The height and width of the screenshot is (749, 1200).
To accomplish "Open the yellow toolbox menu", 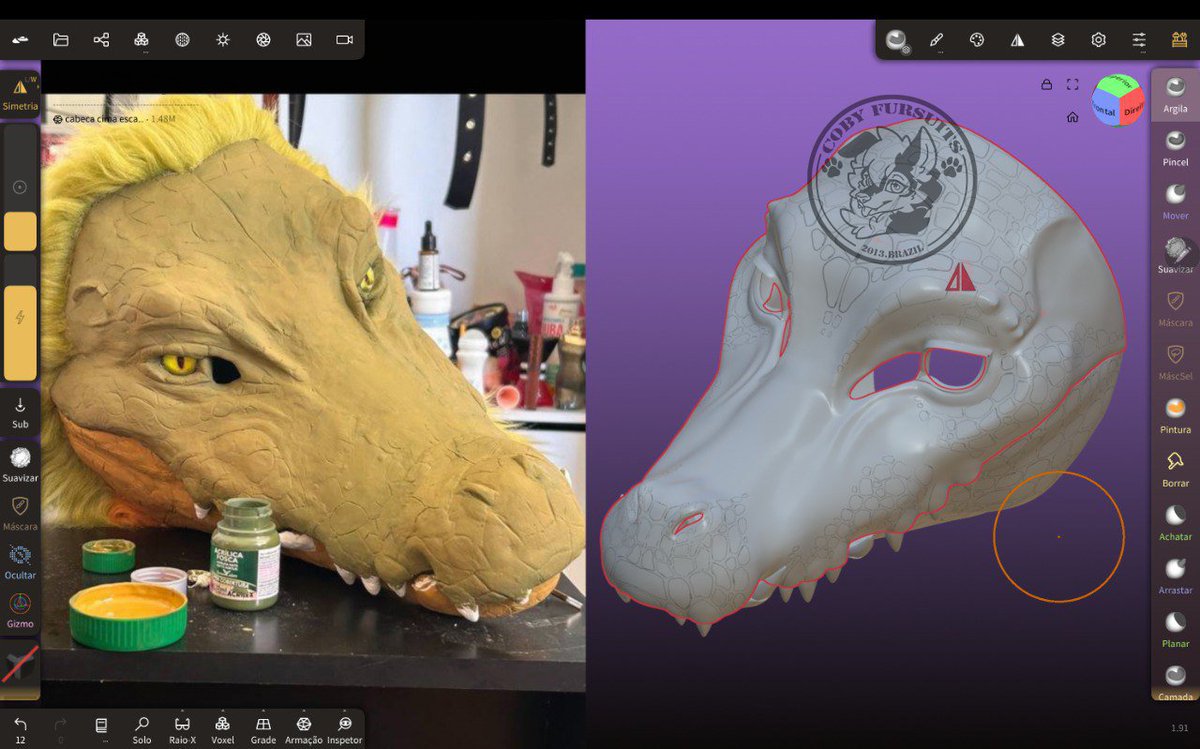I will coord(1179,40).
